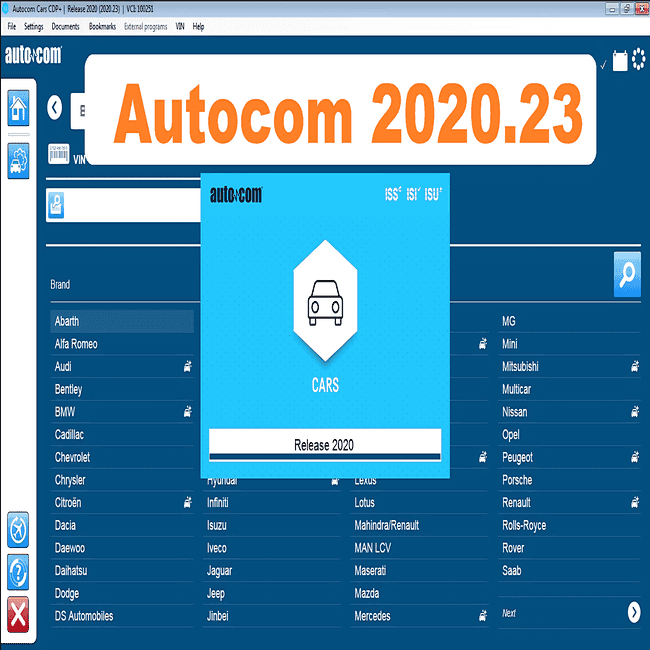Select DS Automobiles brand
This screenshot has width=650, height=650.
coord(122,616)
